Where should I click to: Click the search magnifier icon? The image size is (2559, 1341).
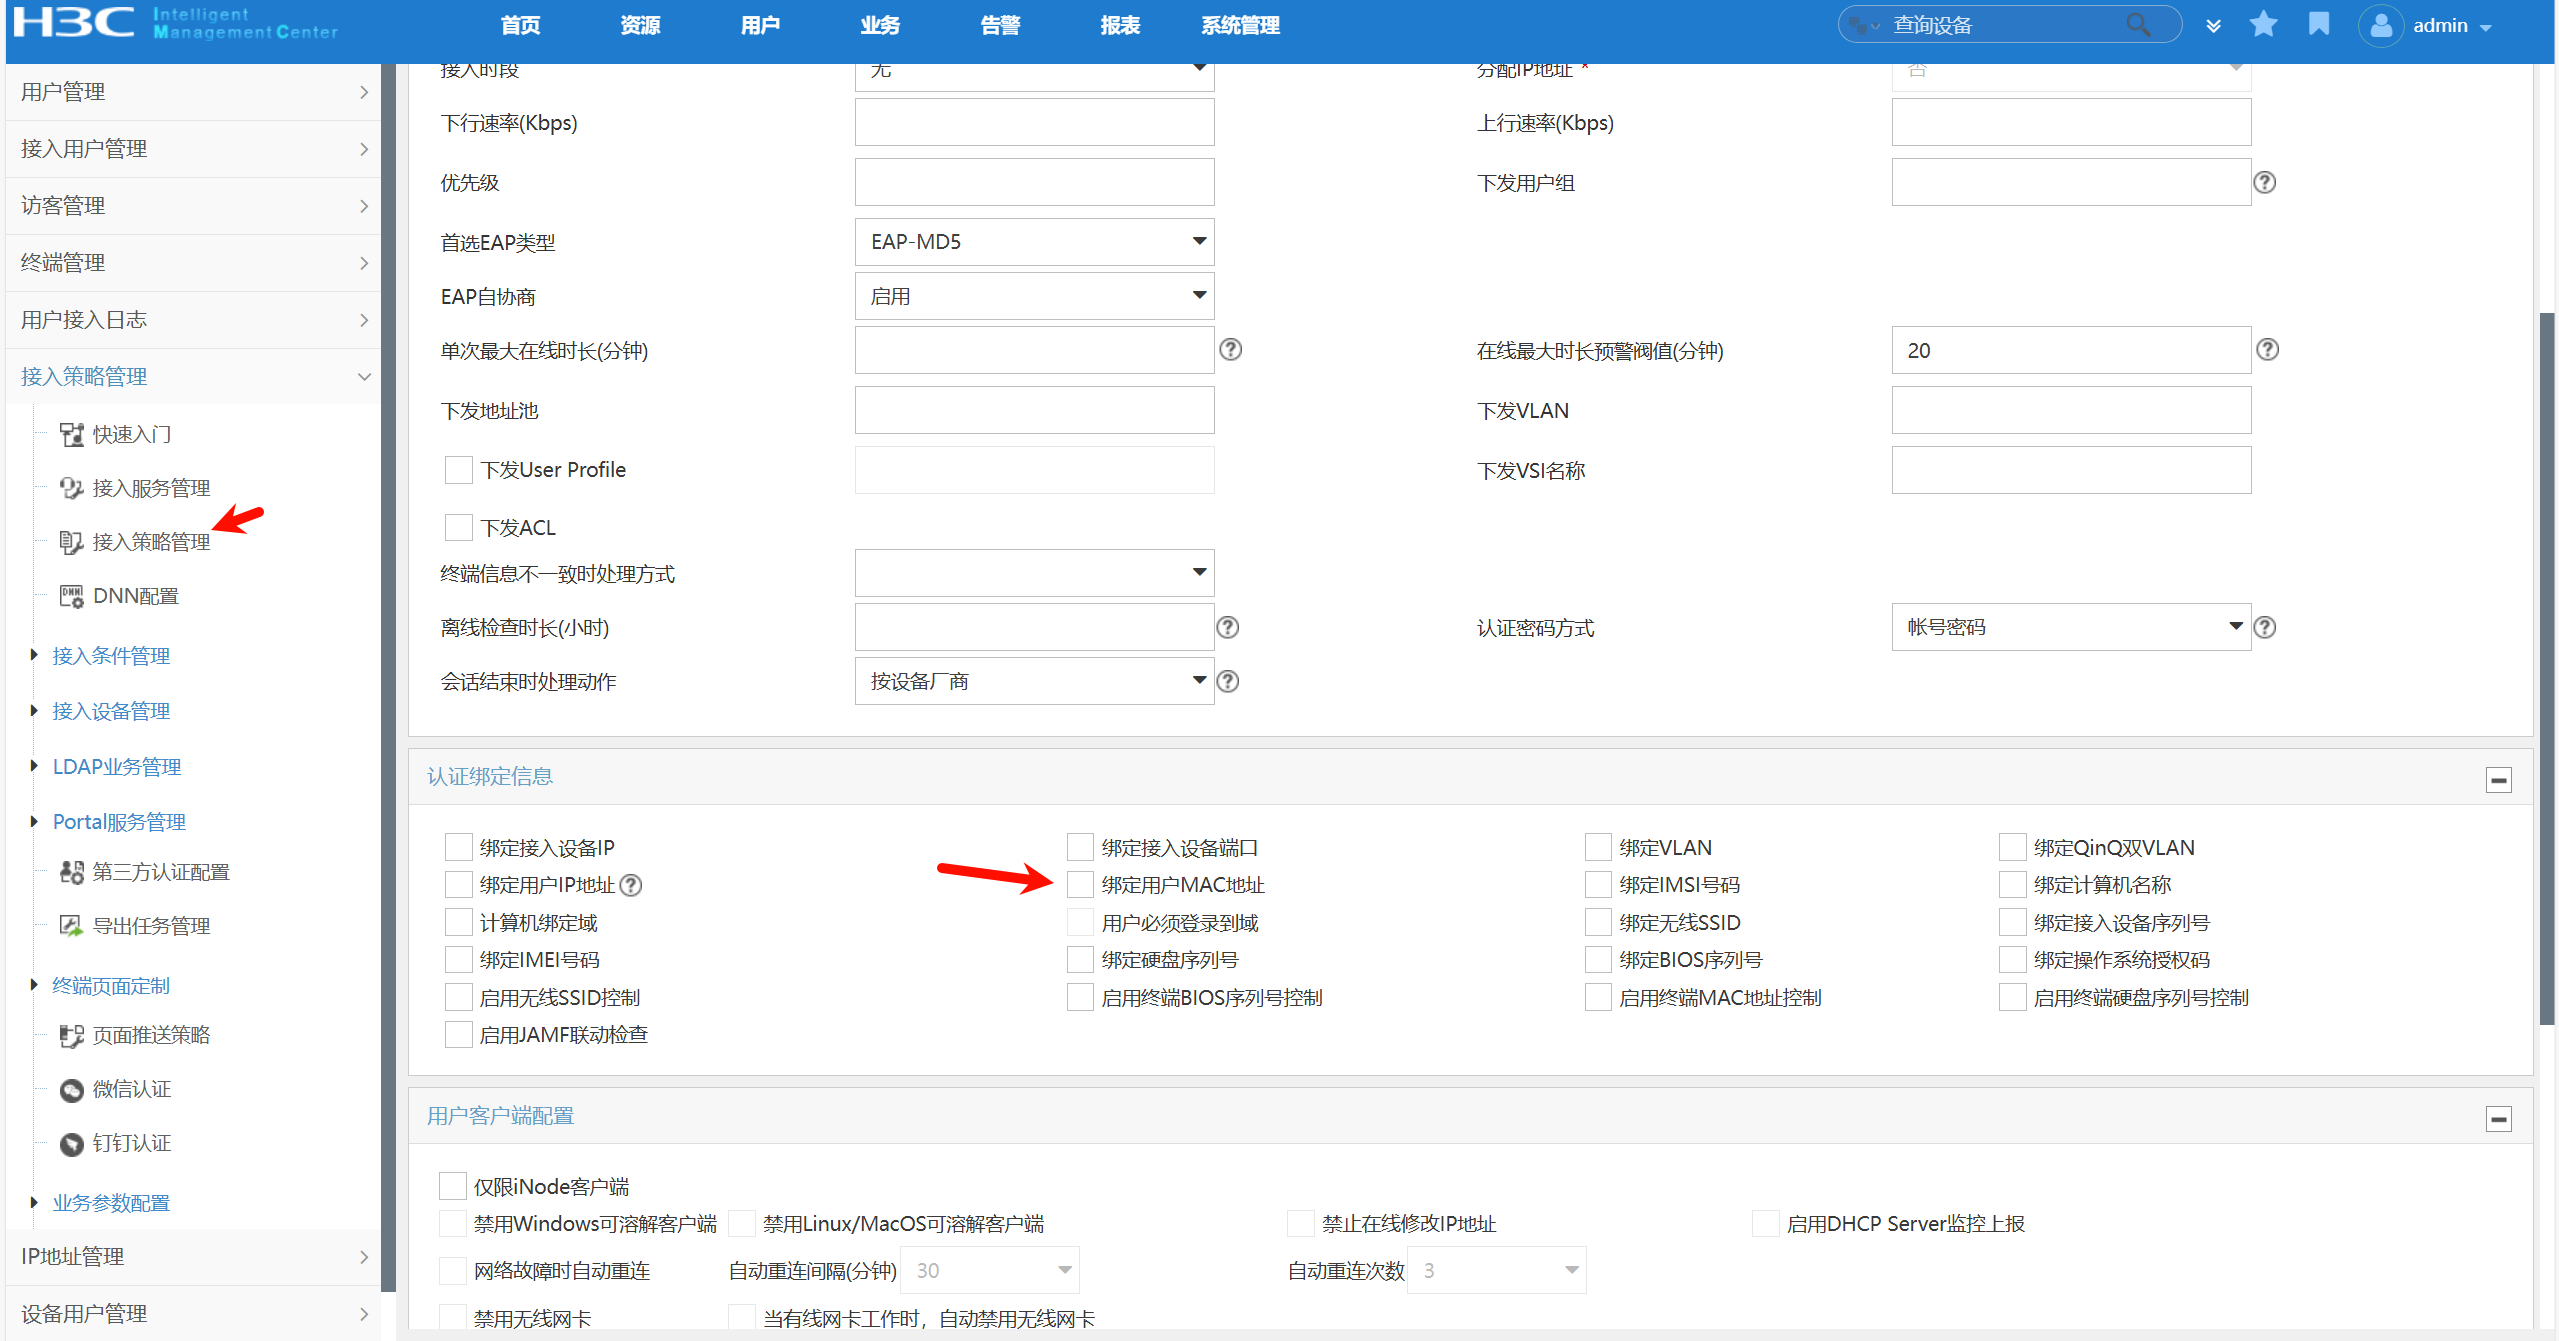coord(2138,25)
